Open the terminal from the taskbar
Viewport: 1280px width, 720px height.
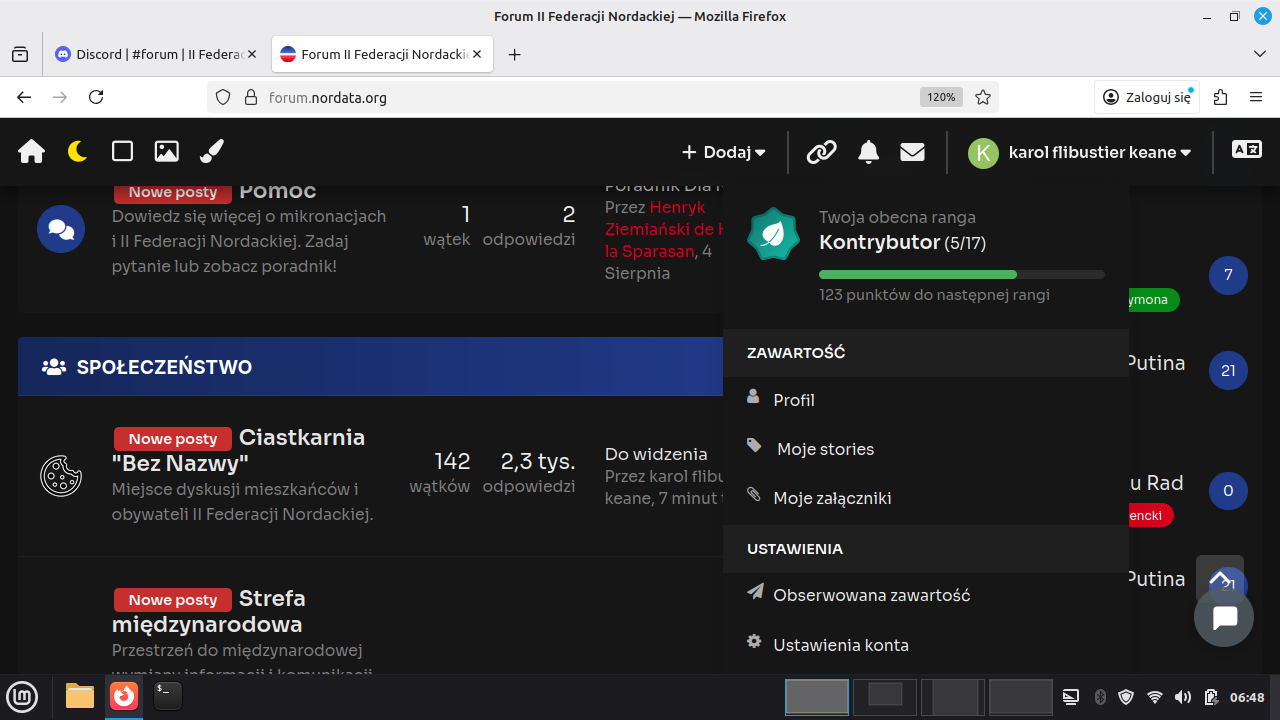(x=167, y=696)
